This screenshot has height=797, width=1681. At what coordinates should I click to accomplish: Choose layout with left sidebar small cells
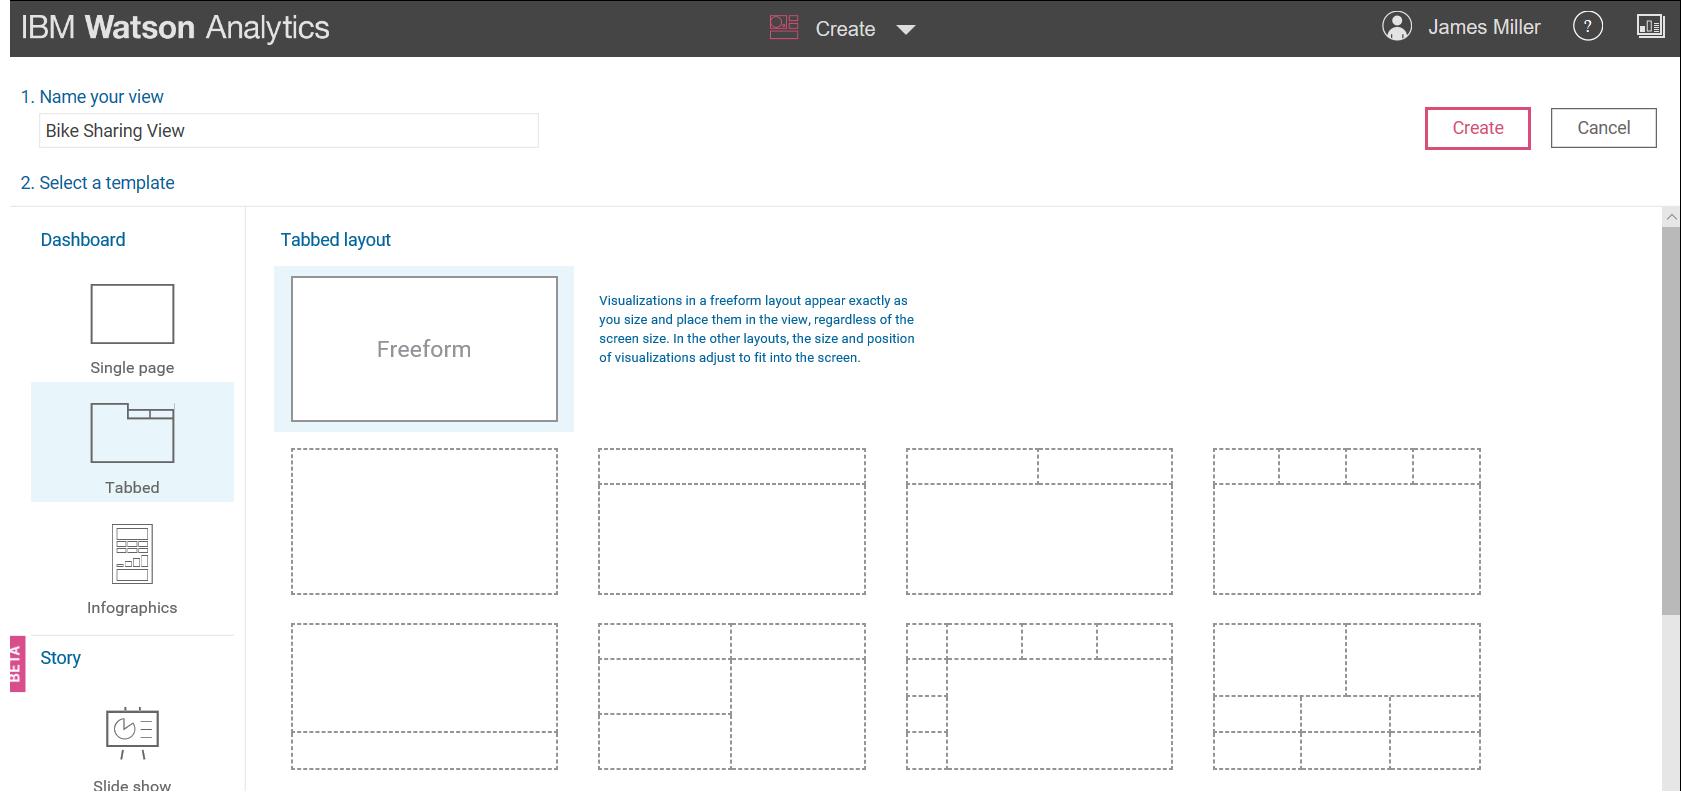point(1039,697)
